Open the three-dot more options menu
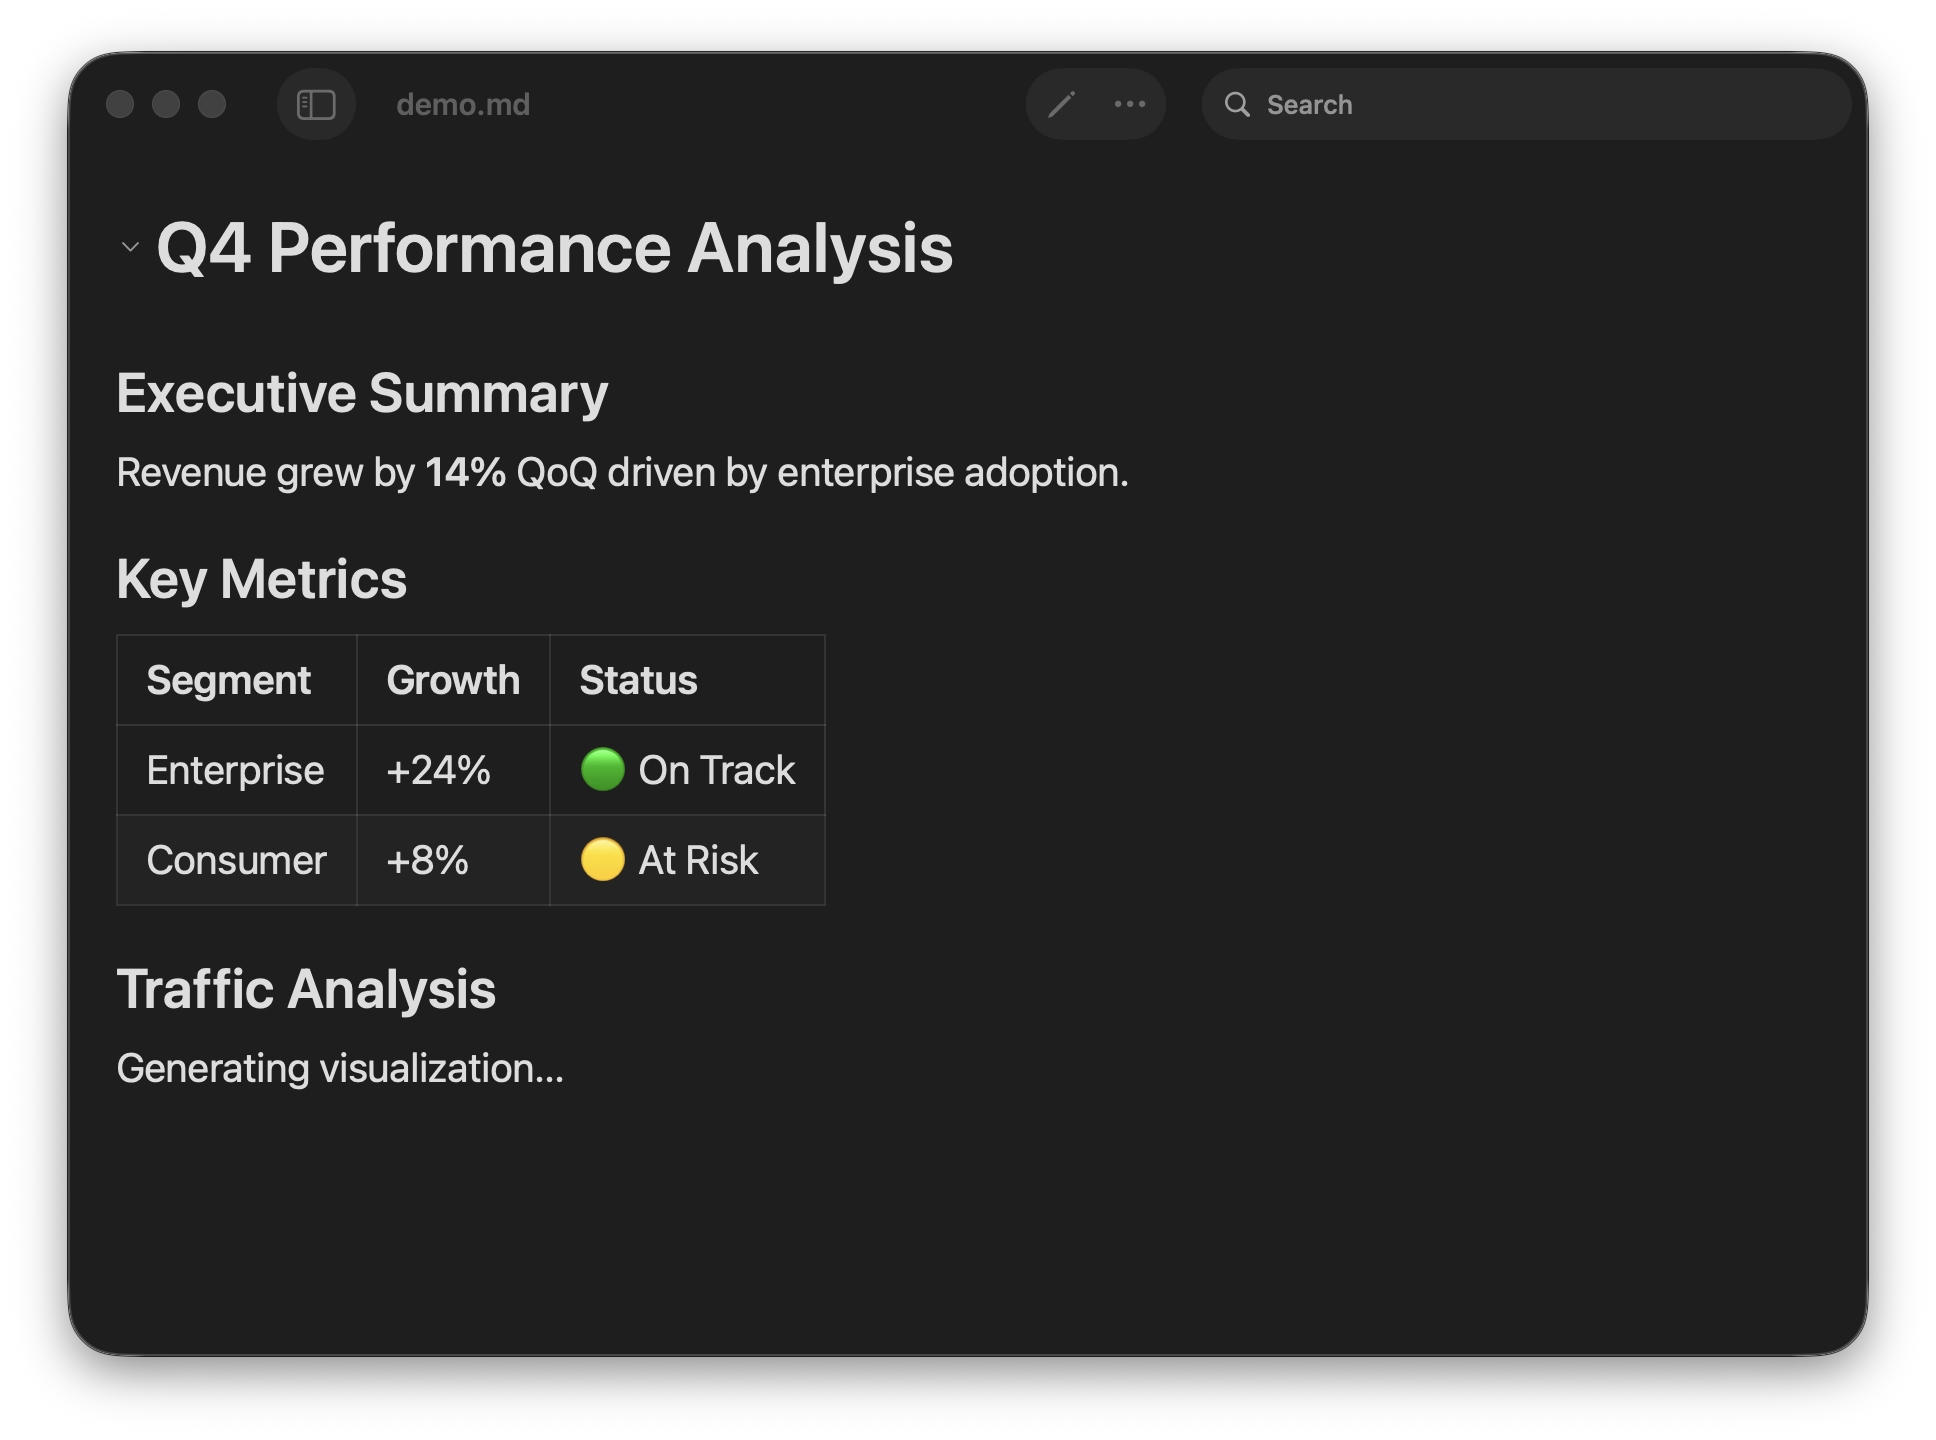Image resolution: width=1936 pixels, height=1440 pixels. click(x=1130, y=104)
